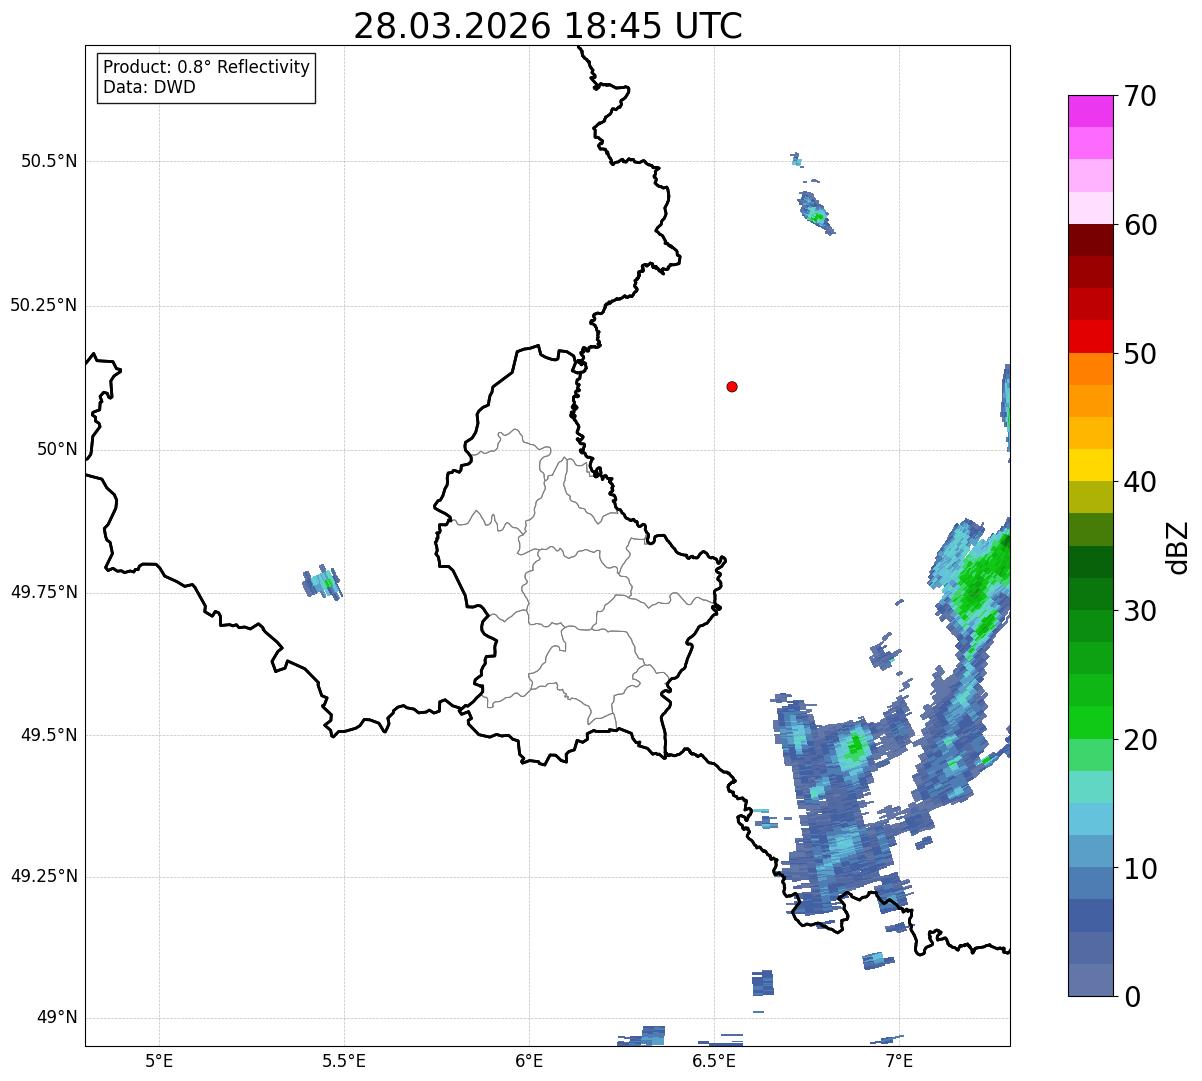Click the 49.5°N latitude label

(49, 735)
